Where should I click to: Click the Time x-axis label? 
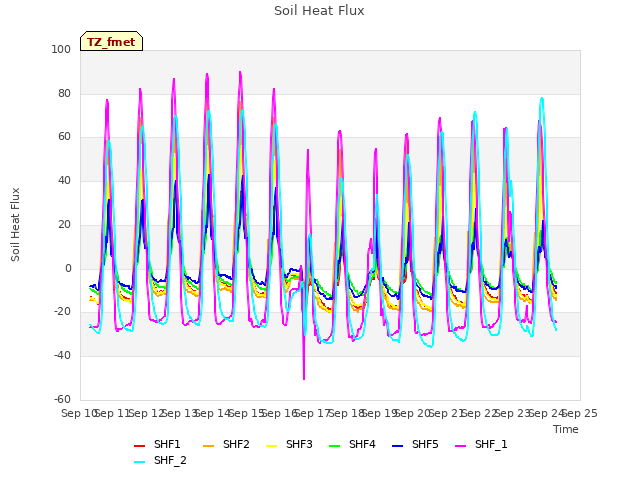(x=566, y=429)
